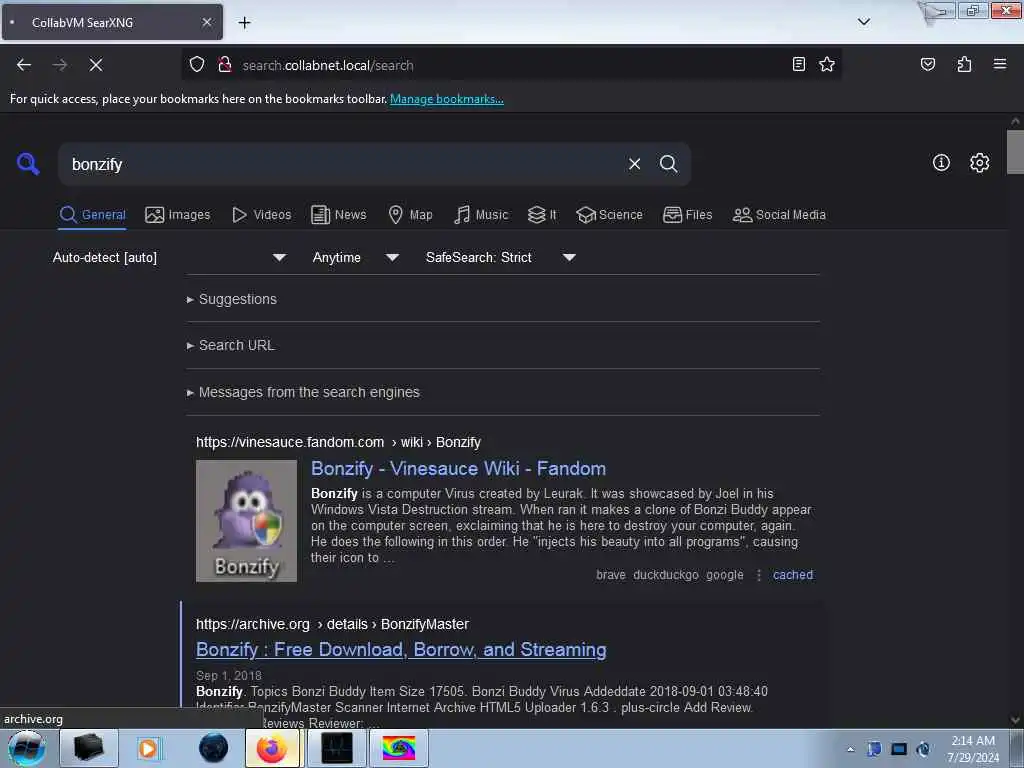The height and width of the screenshot is (768, 1024).
Task: Show hidden system tray icons arrow
Action: (850, 749)
